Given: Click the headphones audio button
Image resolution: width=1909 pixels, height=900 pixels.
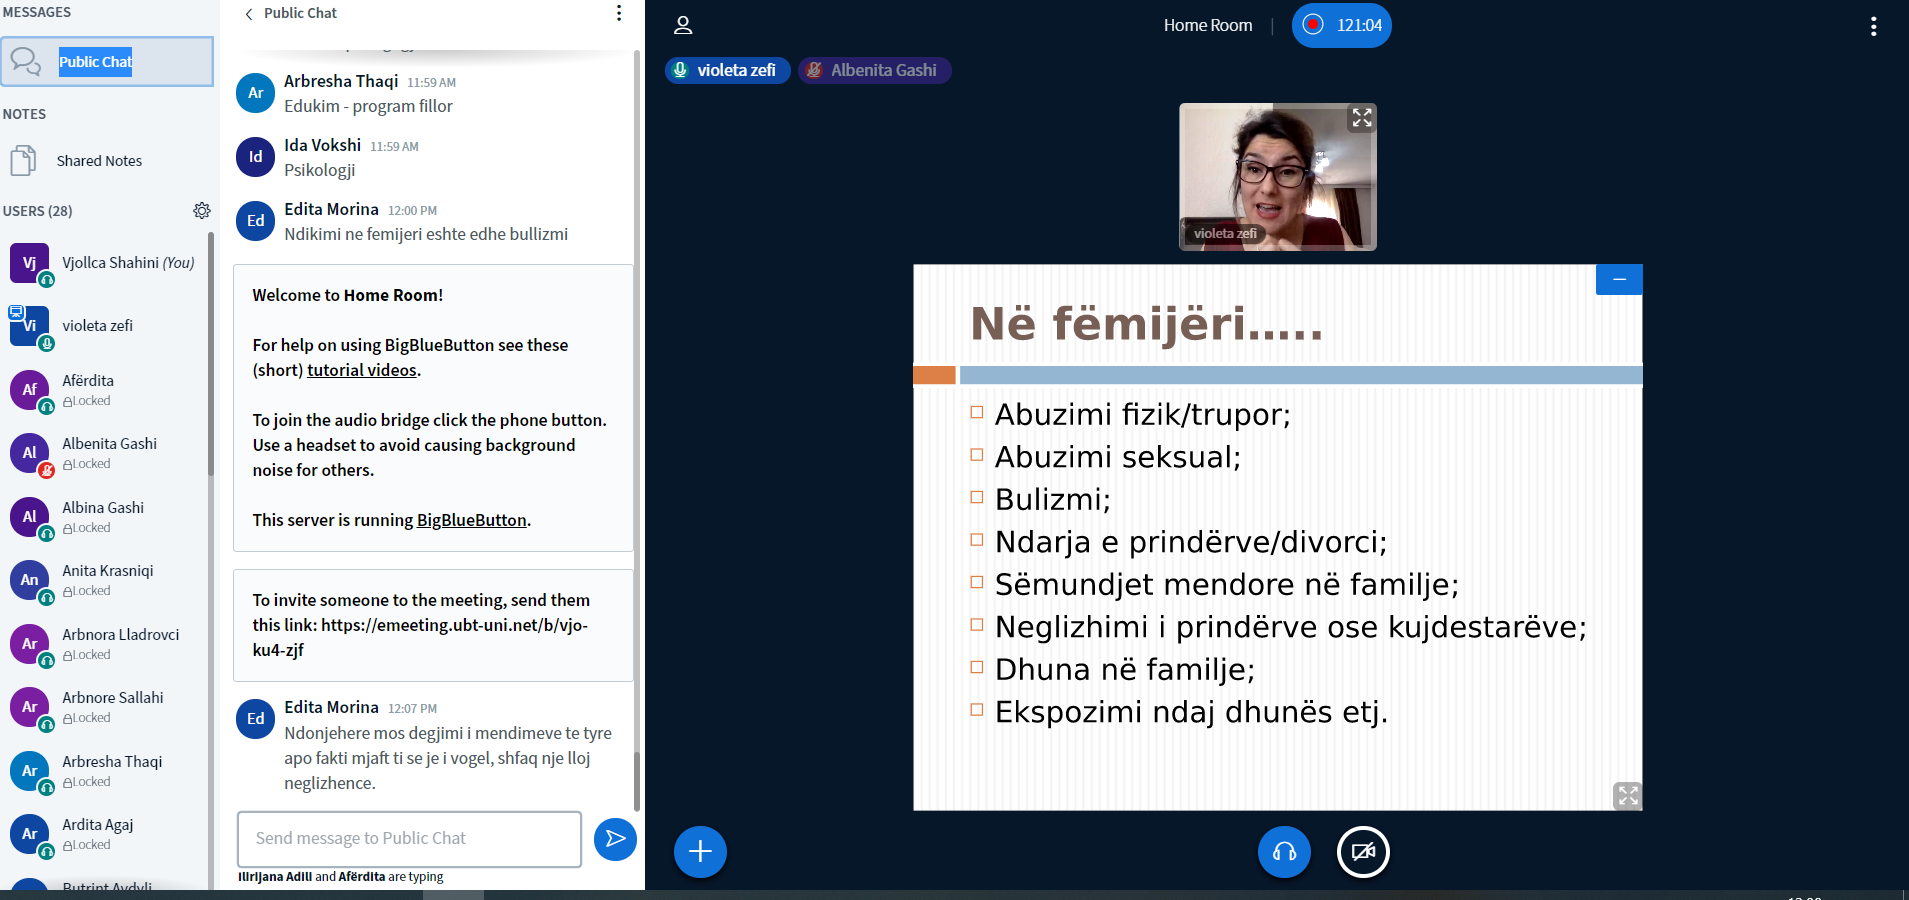Looking at the screenshot, I should coord(1284,852).
